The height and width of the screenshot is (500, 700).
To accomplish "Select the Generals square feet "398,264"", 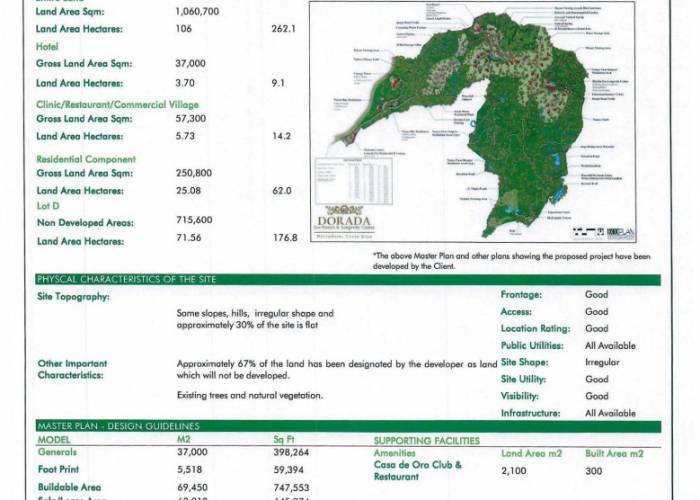I will tap(291, 453).
